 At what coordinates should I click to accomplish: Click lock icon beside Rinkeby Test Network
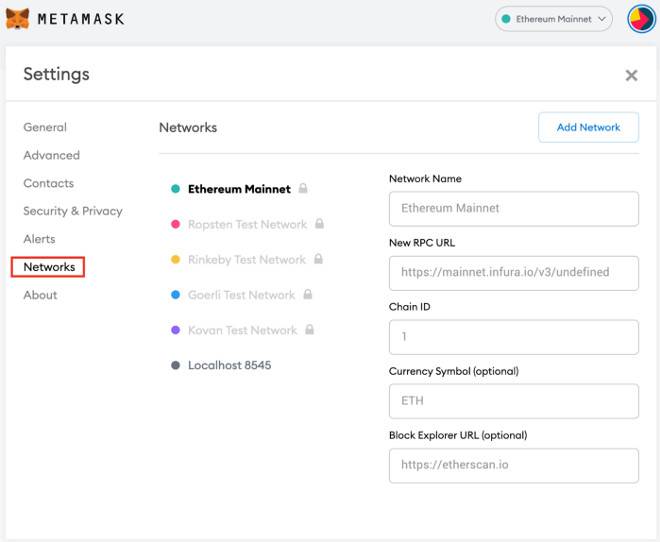(x=318, y=259)
